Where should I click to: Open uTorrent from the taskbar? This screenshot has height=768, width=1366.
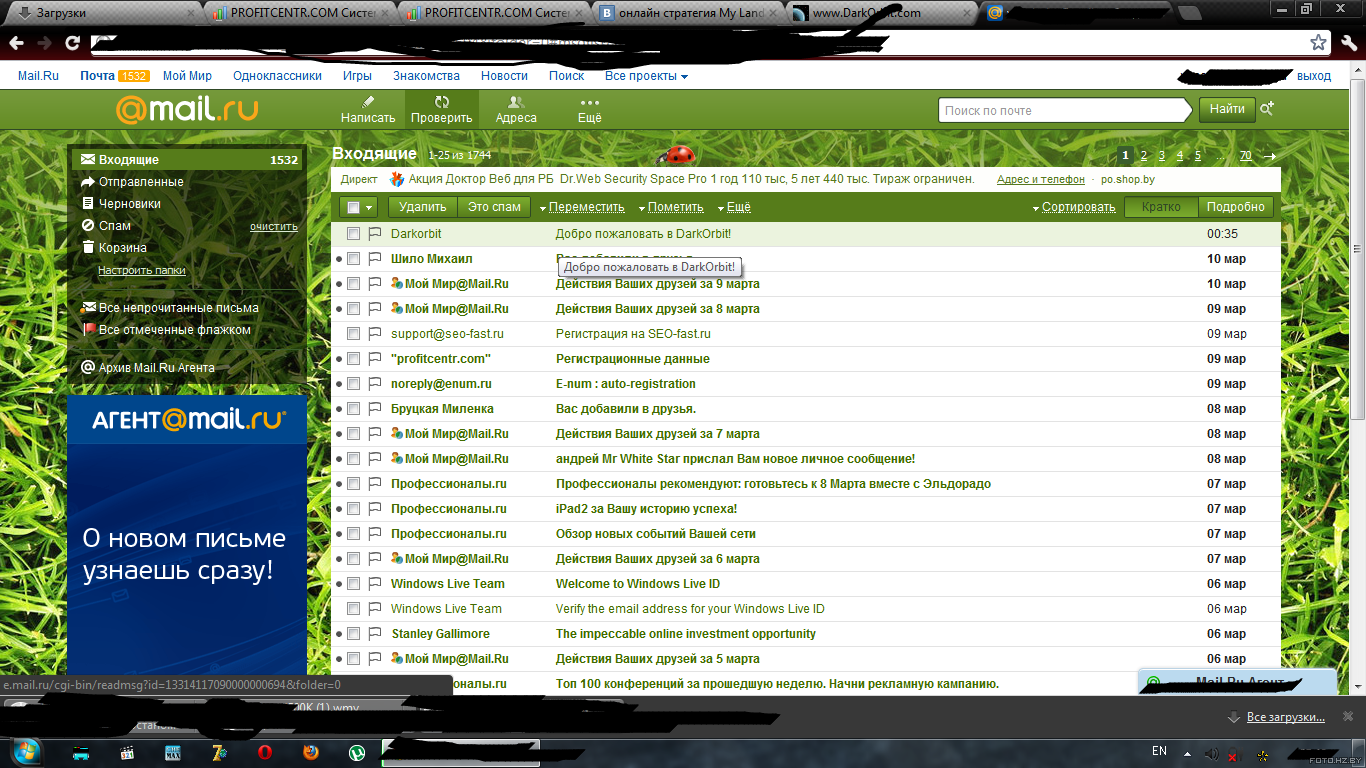coord(356,752)
